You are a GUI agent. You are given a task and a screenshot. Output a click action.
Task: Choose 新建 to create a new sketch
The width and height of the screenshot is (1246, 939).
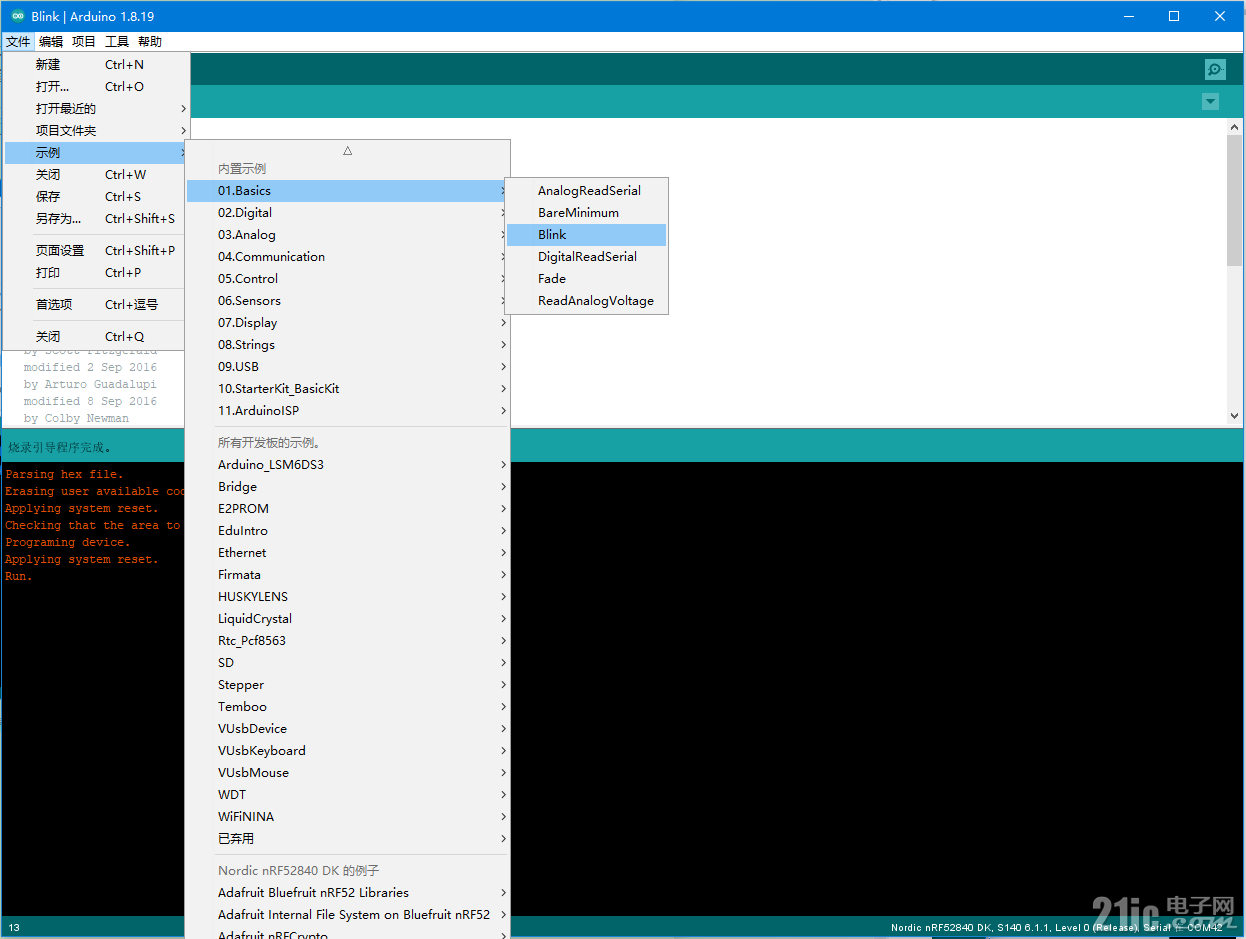(96, 64)
